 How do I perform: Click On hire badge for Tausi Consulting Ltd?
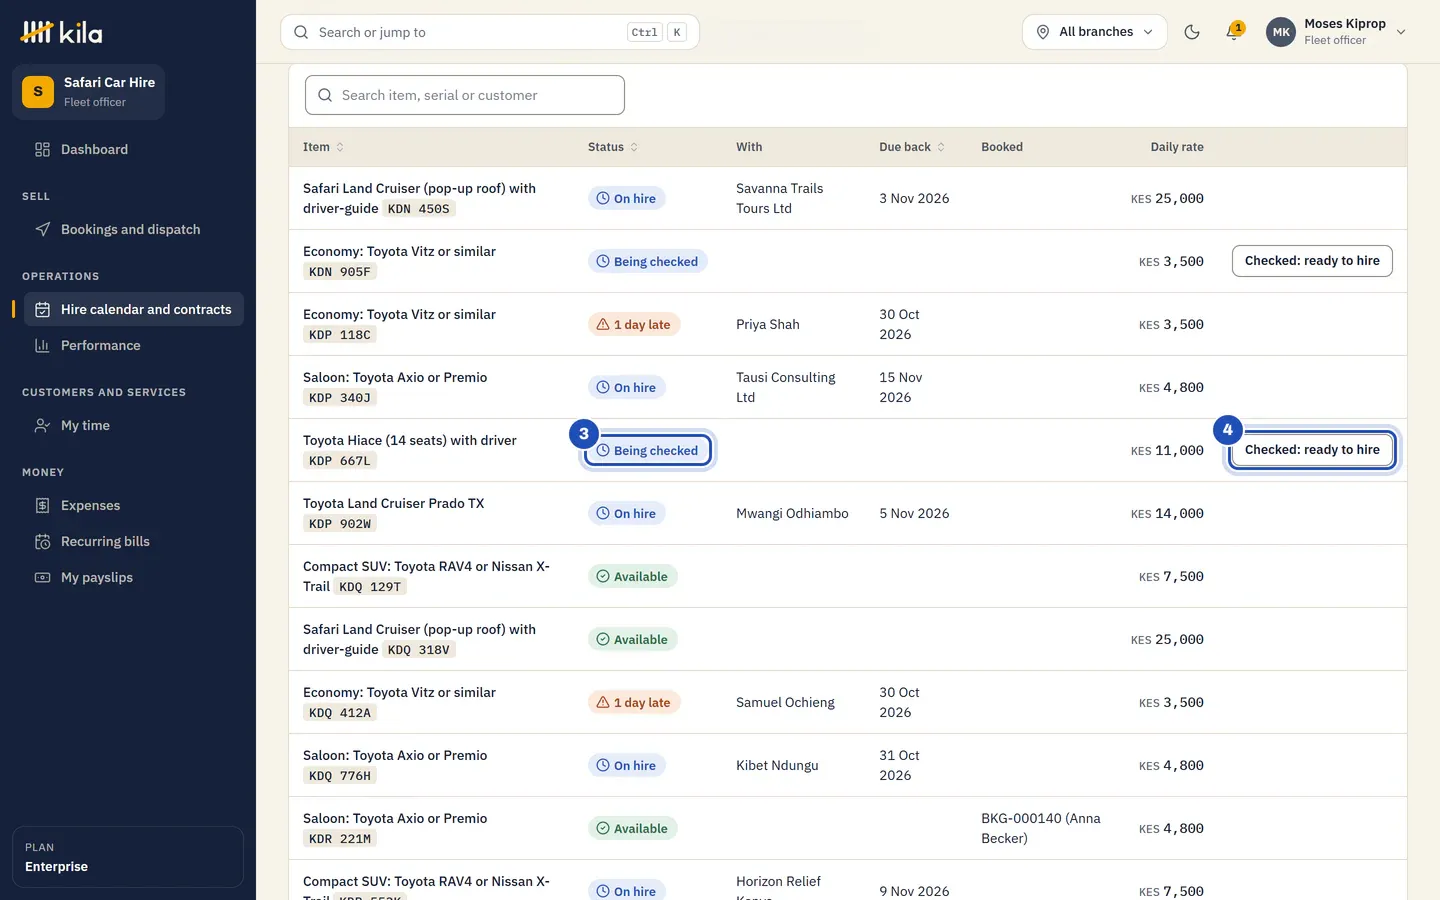tap(627, 387)
